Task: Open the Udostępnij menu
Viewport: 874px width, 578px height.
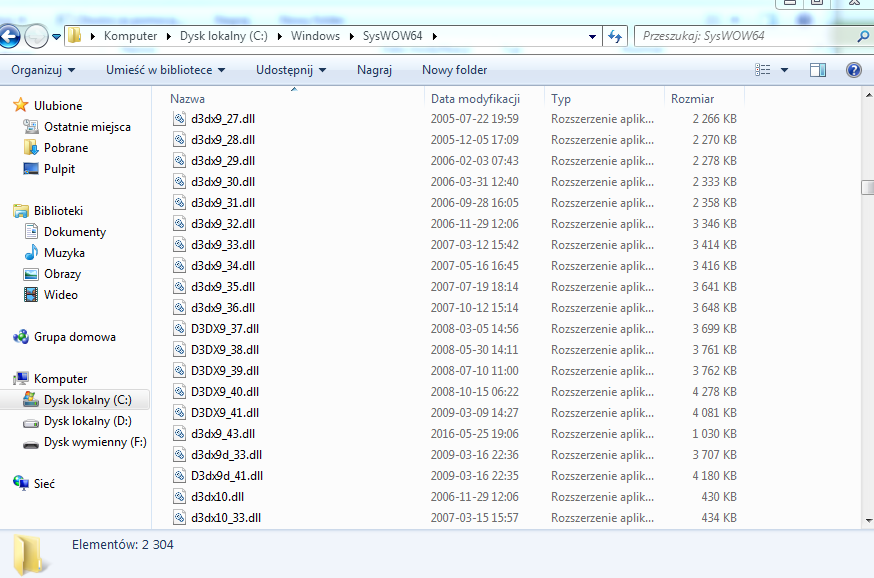Action: pos(291,70)
